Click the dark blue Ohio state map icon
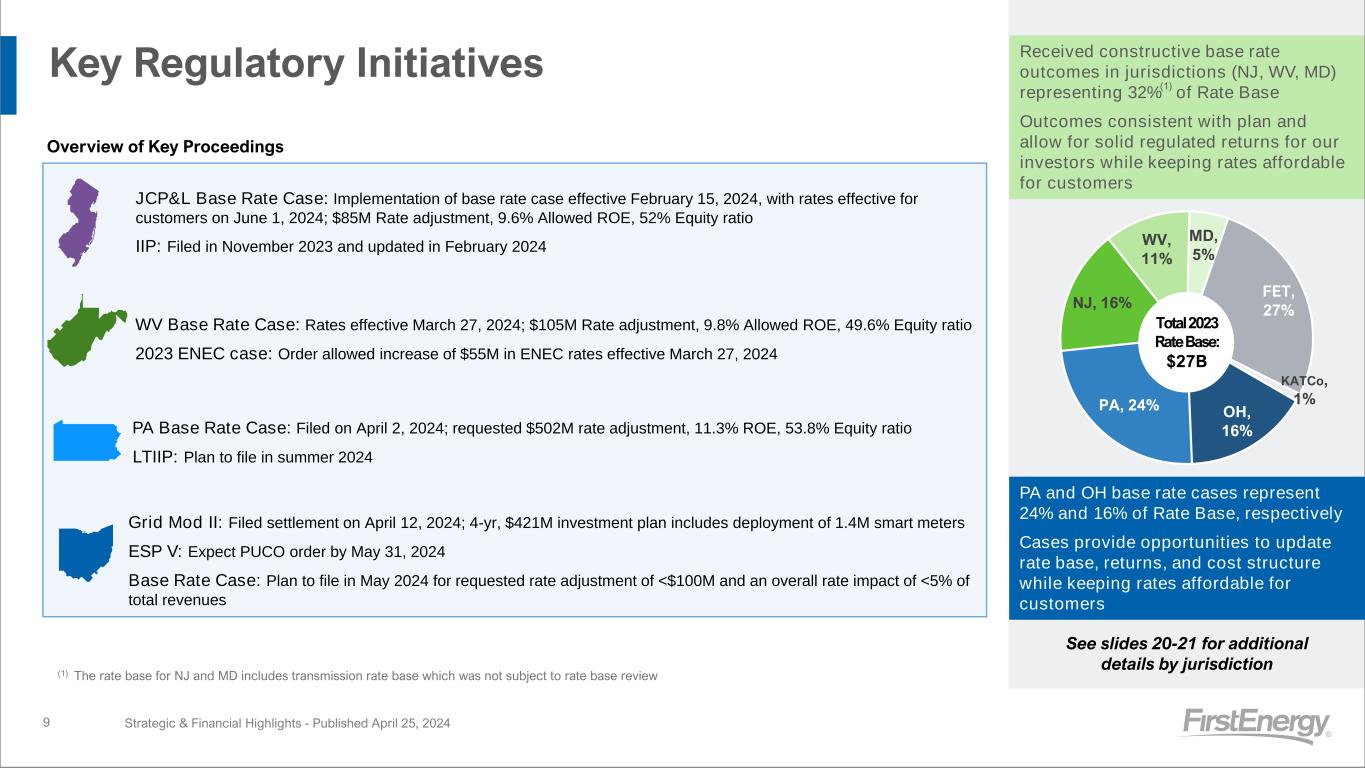Viewport: 1365px width, 768px height. (x=86, y=552)
